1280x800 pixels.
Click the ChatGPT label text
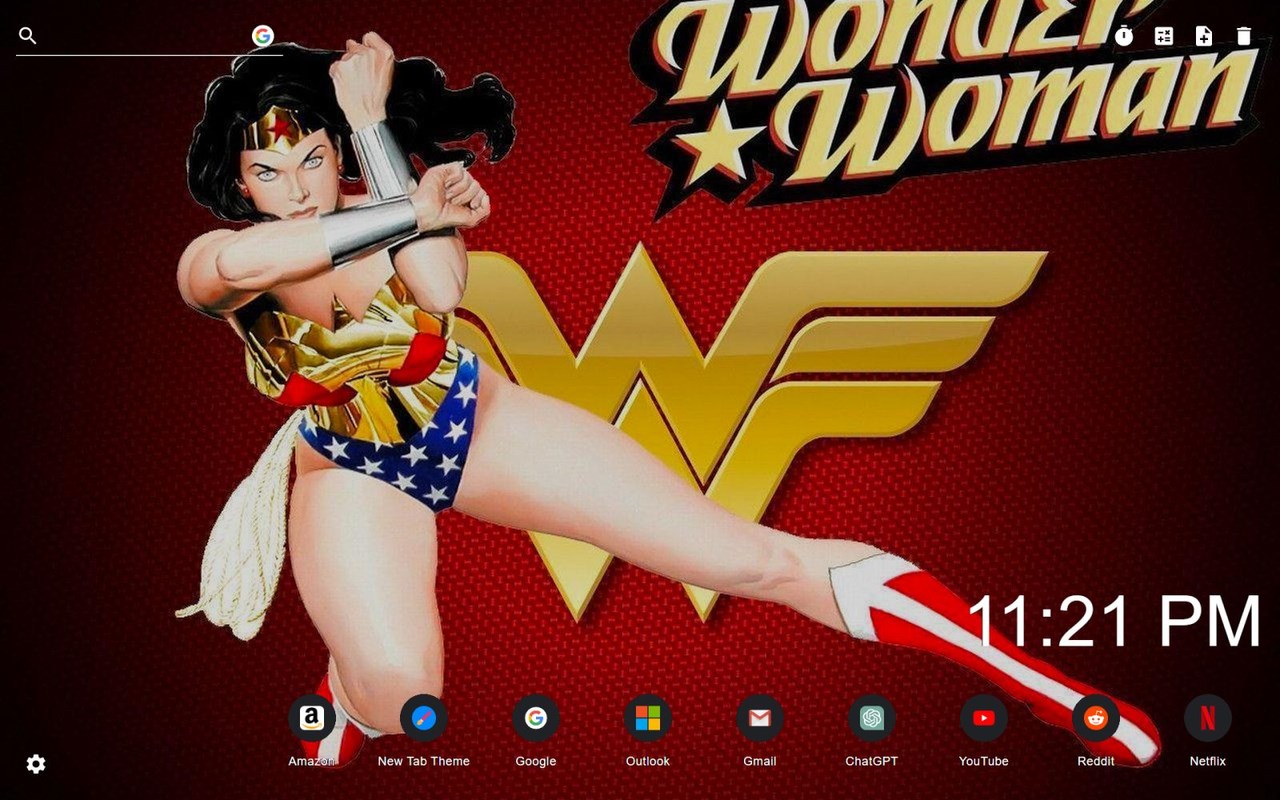[872, 761]
